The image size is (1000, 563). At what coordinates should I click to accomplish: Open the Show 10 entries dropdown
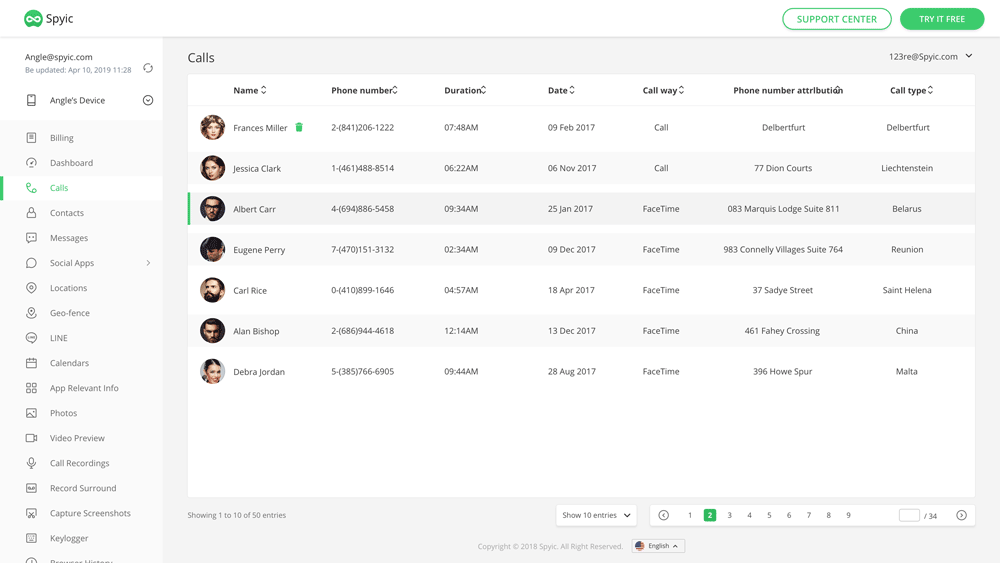(x=596, y=516)
